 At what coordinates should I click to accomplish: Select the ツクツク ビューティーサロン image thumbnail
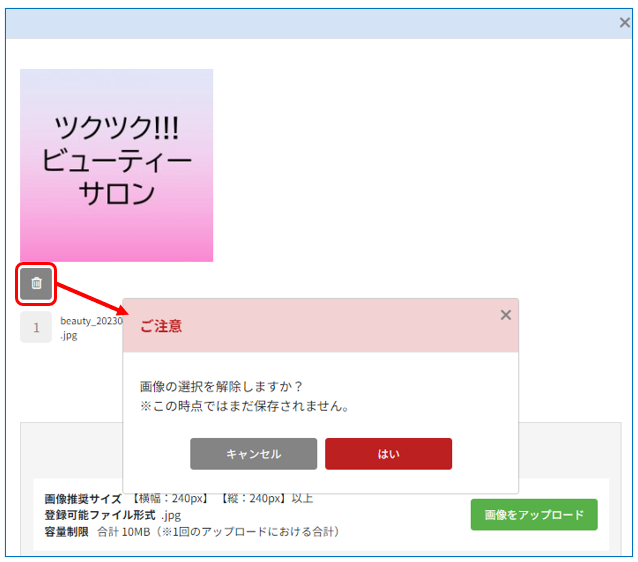116,165
